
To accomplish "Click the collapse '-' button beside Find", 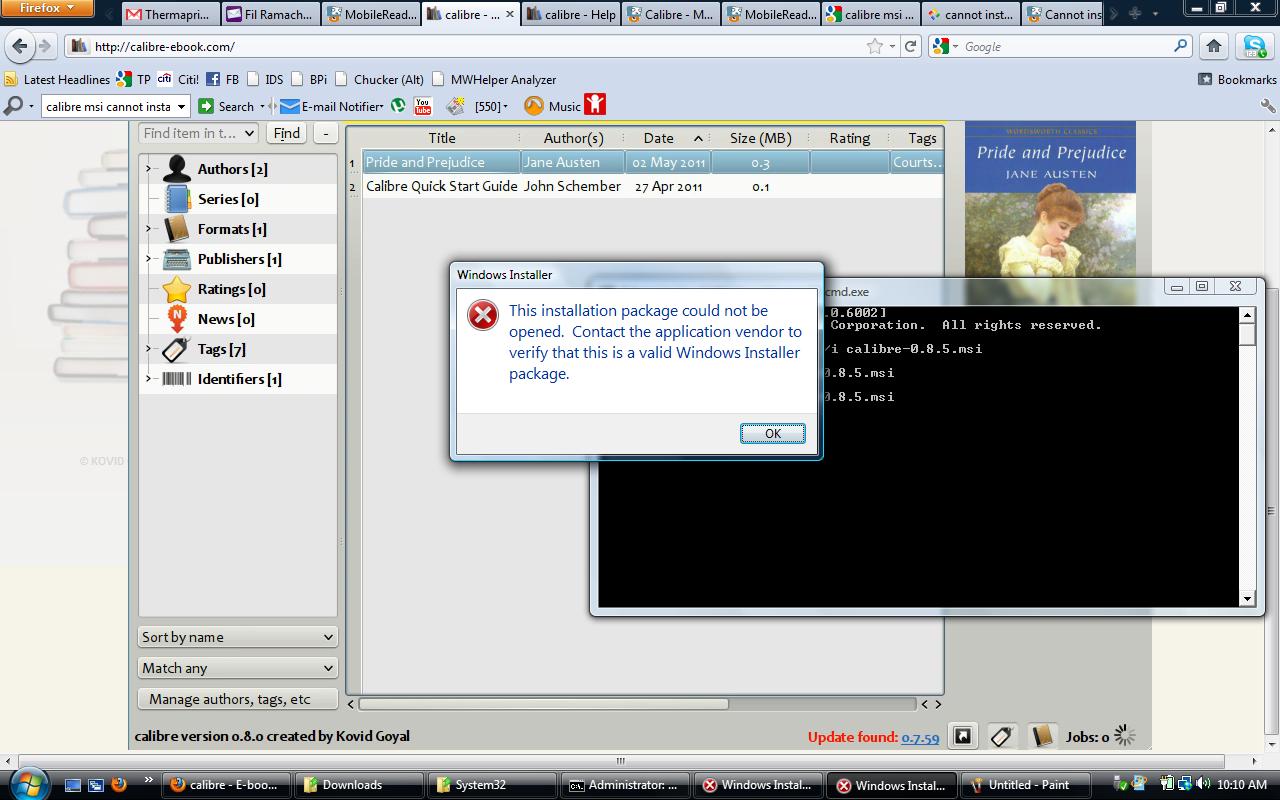I will 325,133.
